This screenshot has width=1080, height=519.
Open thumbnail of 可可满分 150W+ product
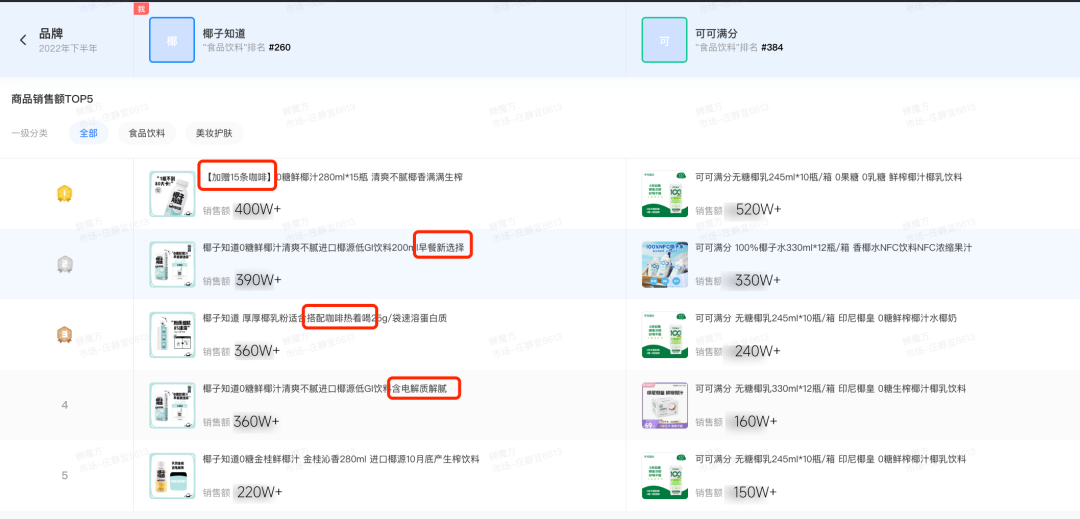point(665,476)
